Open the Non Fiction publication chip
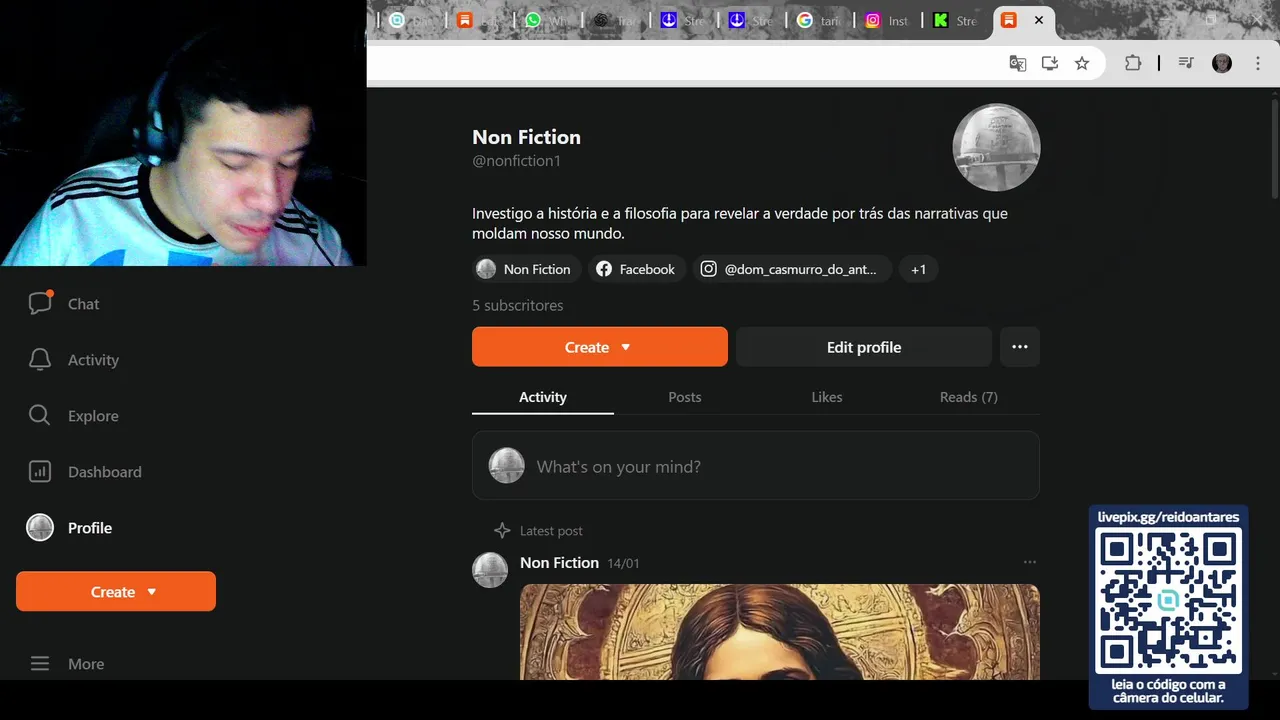 (525, 269)
